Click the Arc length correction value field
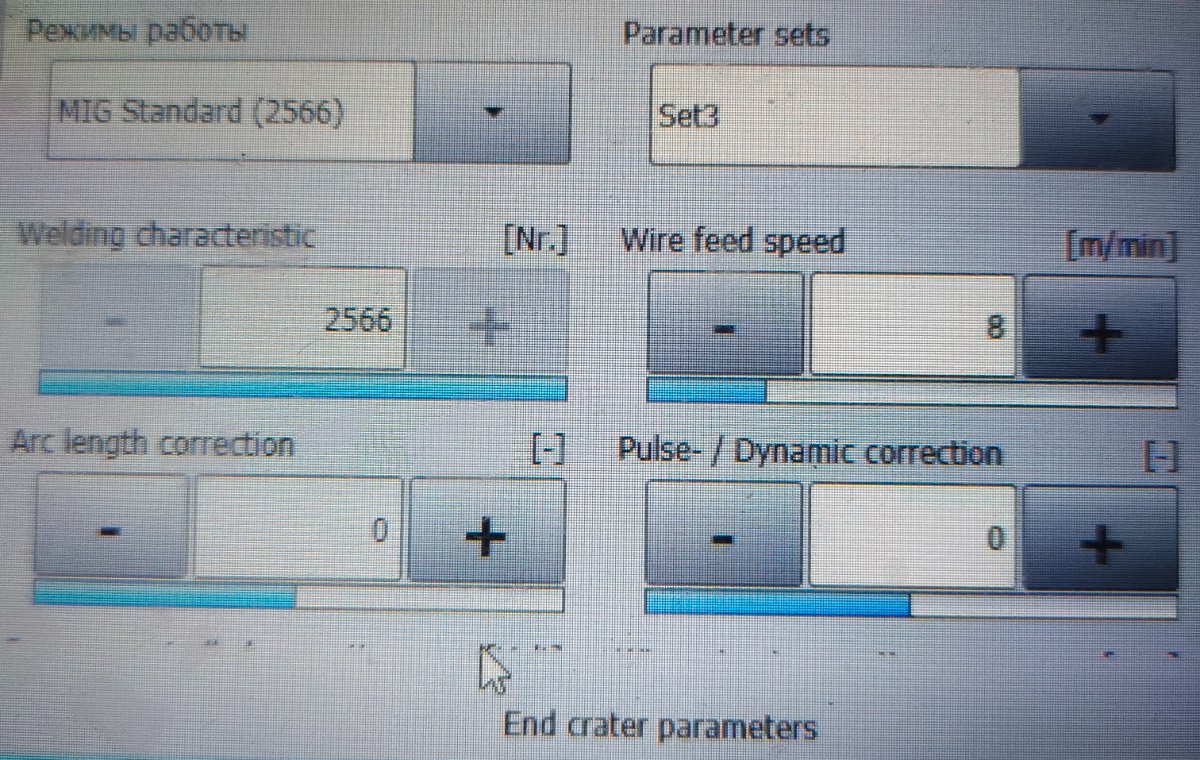 (298, 529)
